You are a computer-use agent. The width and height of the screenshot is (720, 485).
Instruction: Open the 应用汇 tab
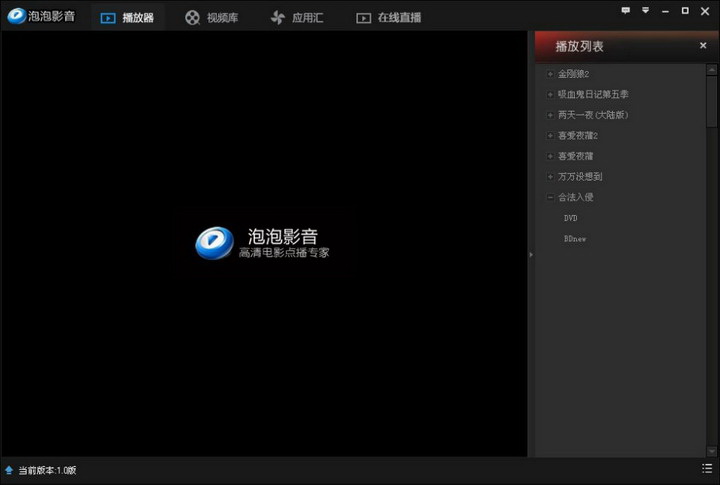(297, 18)
